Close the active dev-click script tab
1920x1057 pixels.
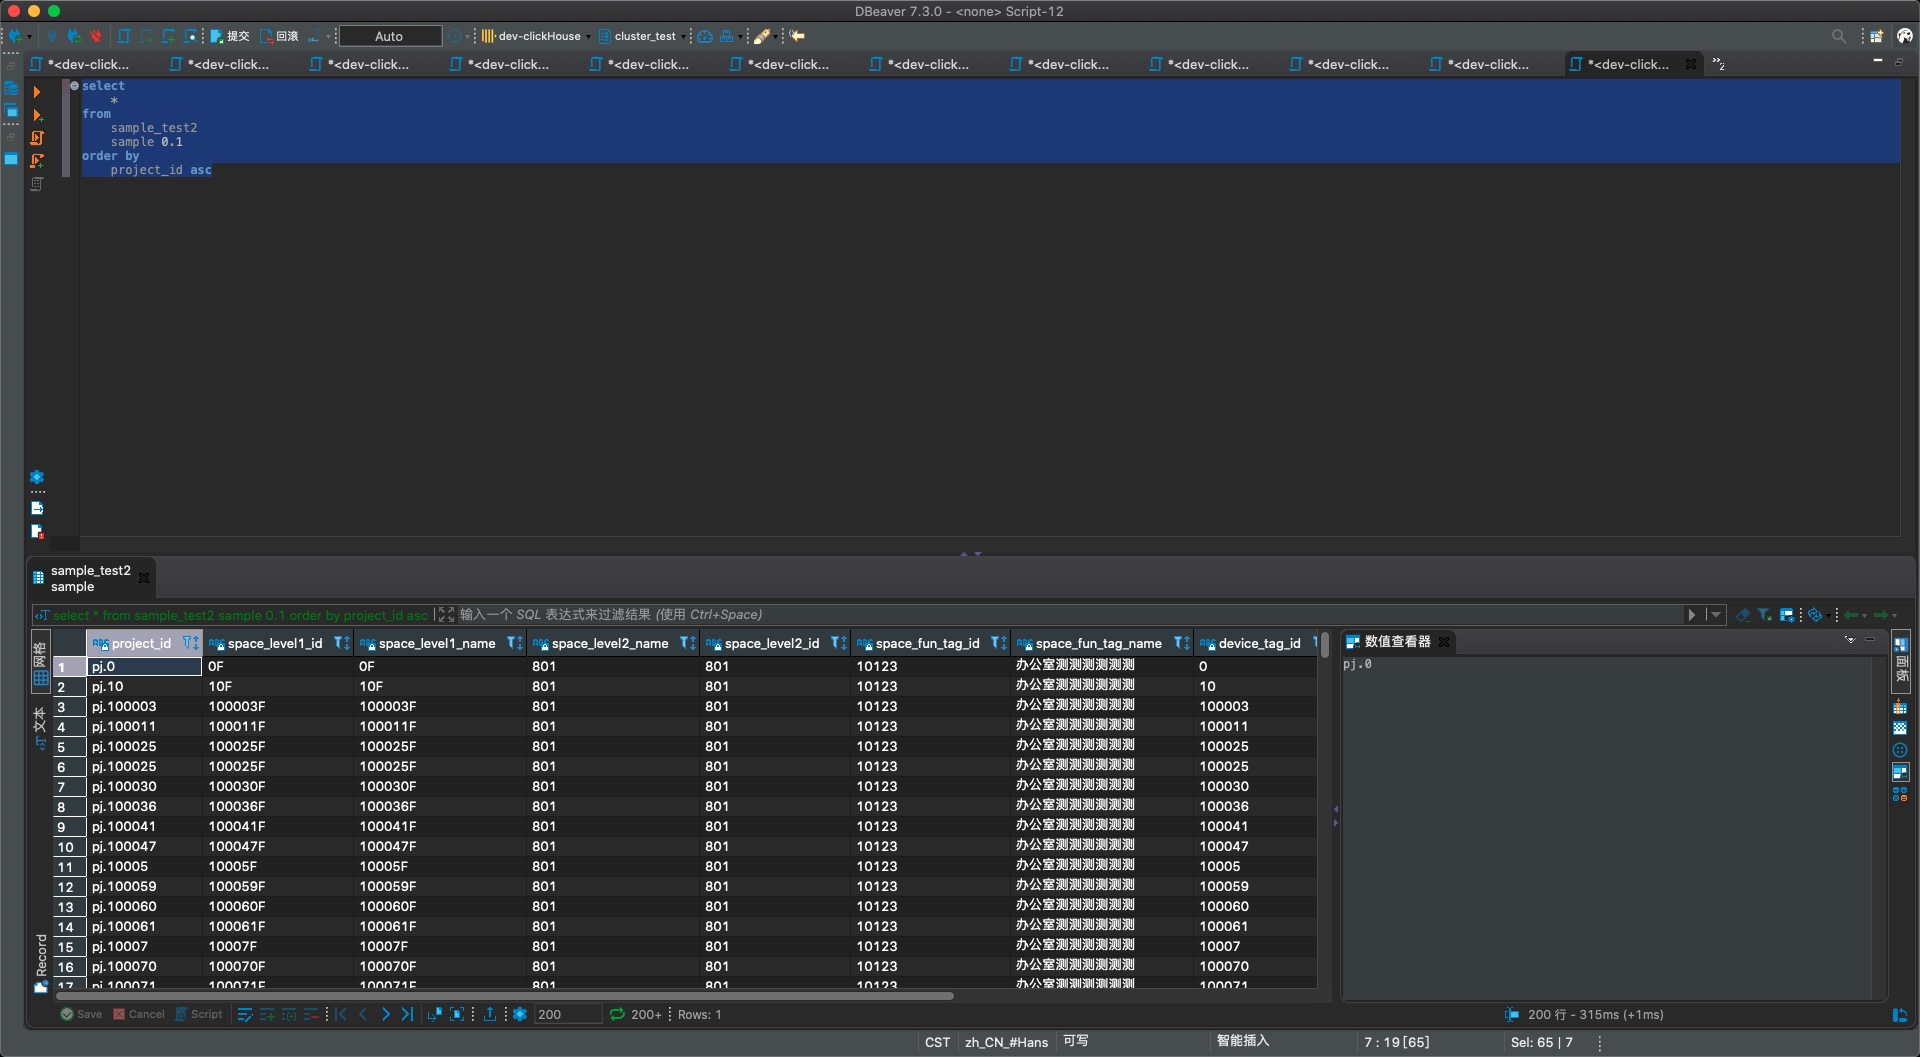(1691, 64)
